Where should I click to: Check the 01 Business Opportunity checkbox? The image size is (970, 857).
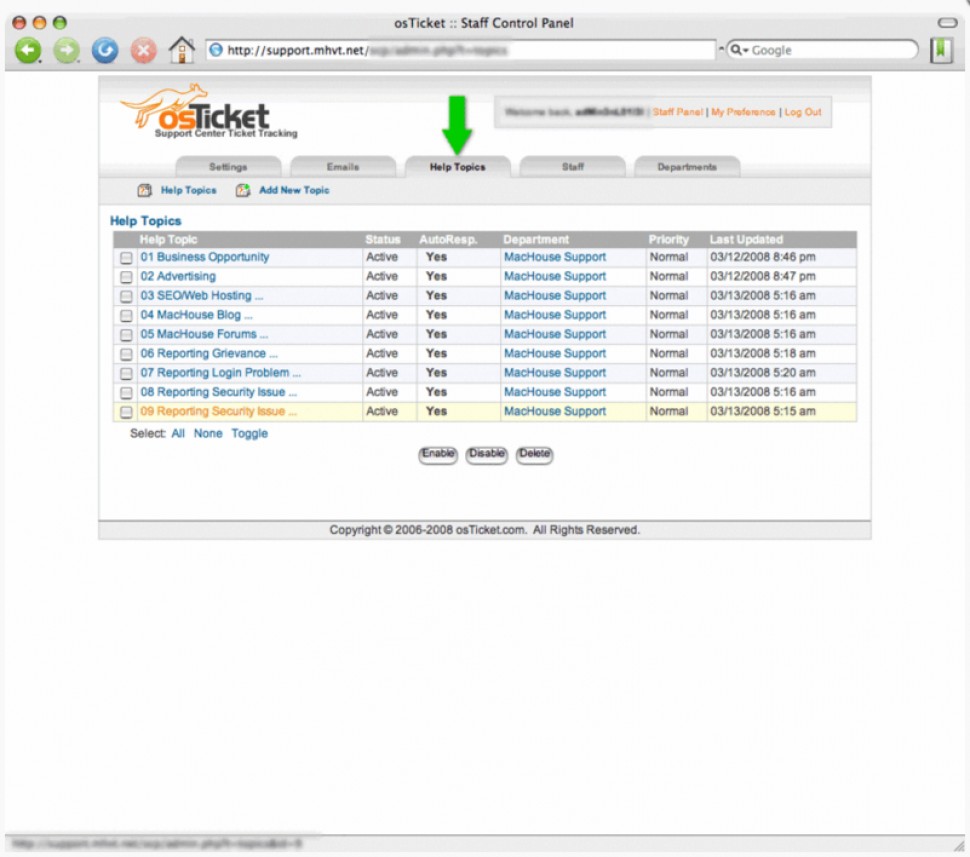coord(126,257)
